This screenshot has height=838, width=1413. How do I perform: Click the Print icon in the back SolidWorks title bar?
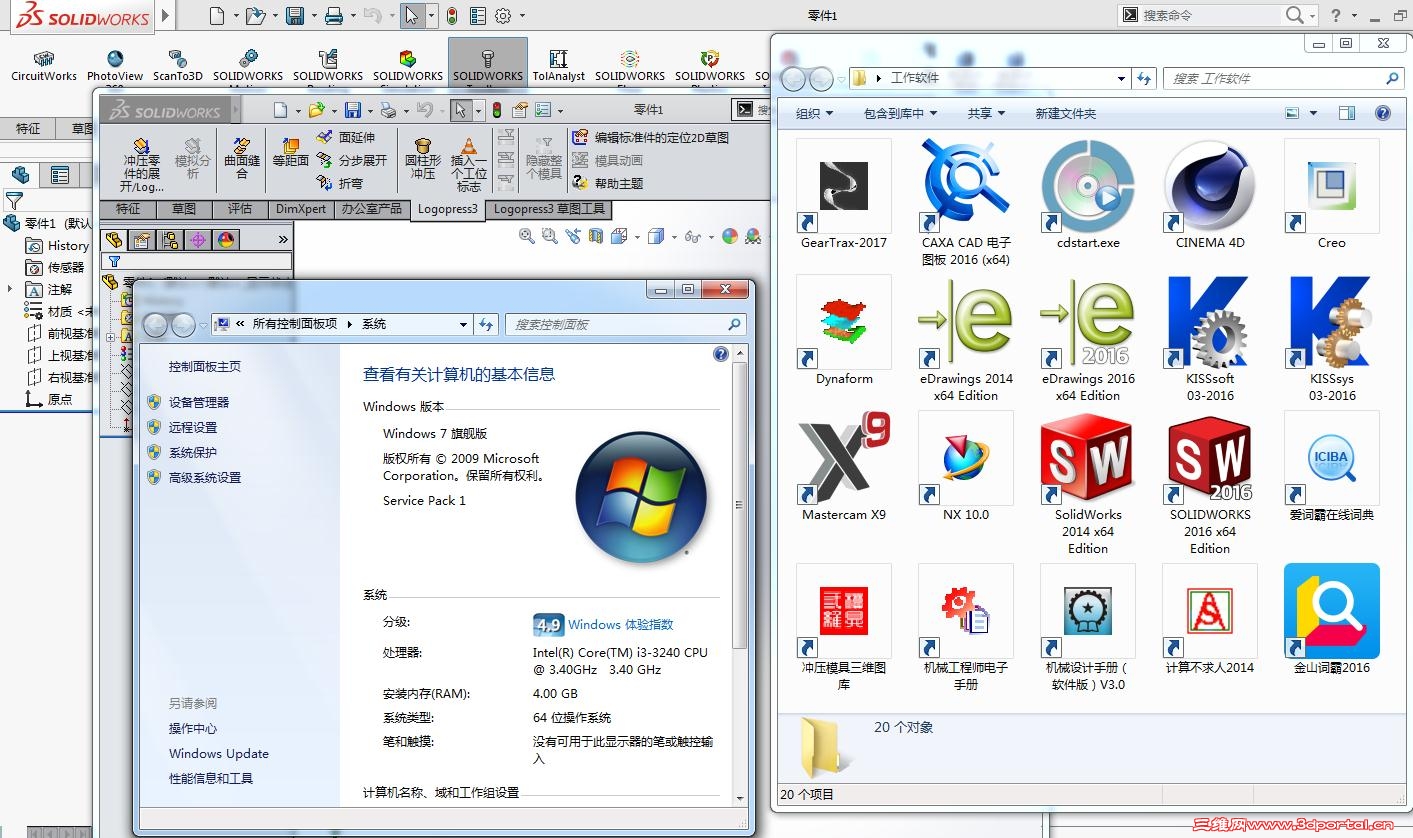tap(334, 16)
